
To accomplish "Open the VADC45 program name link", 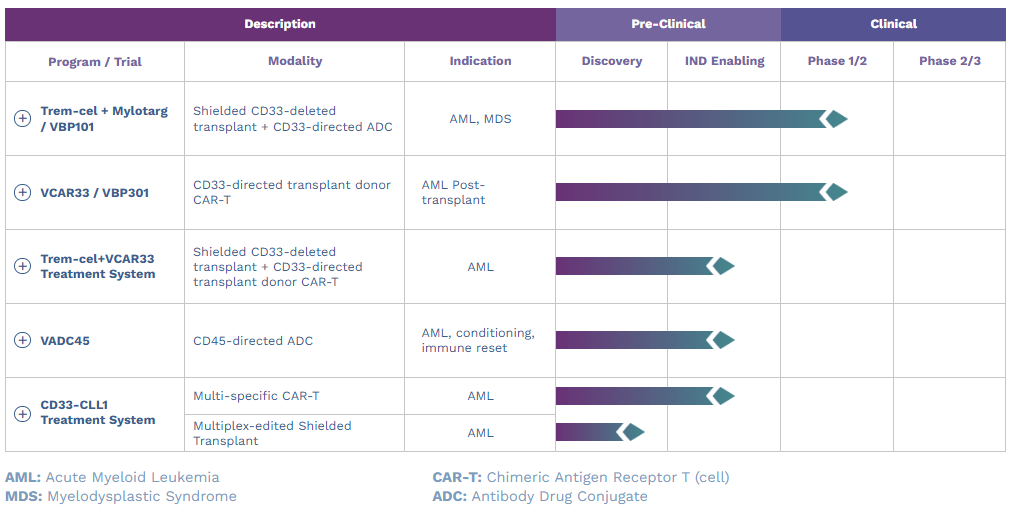I will coord(65,341).
